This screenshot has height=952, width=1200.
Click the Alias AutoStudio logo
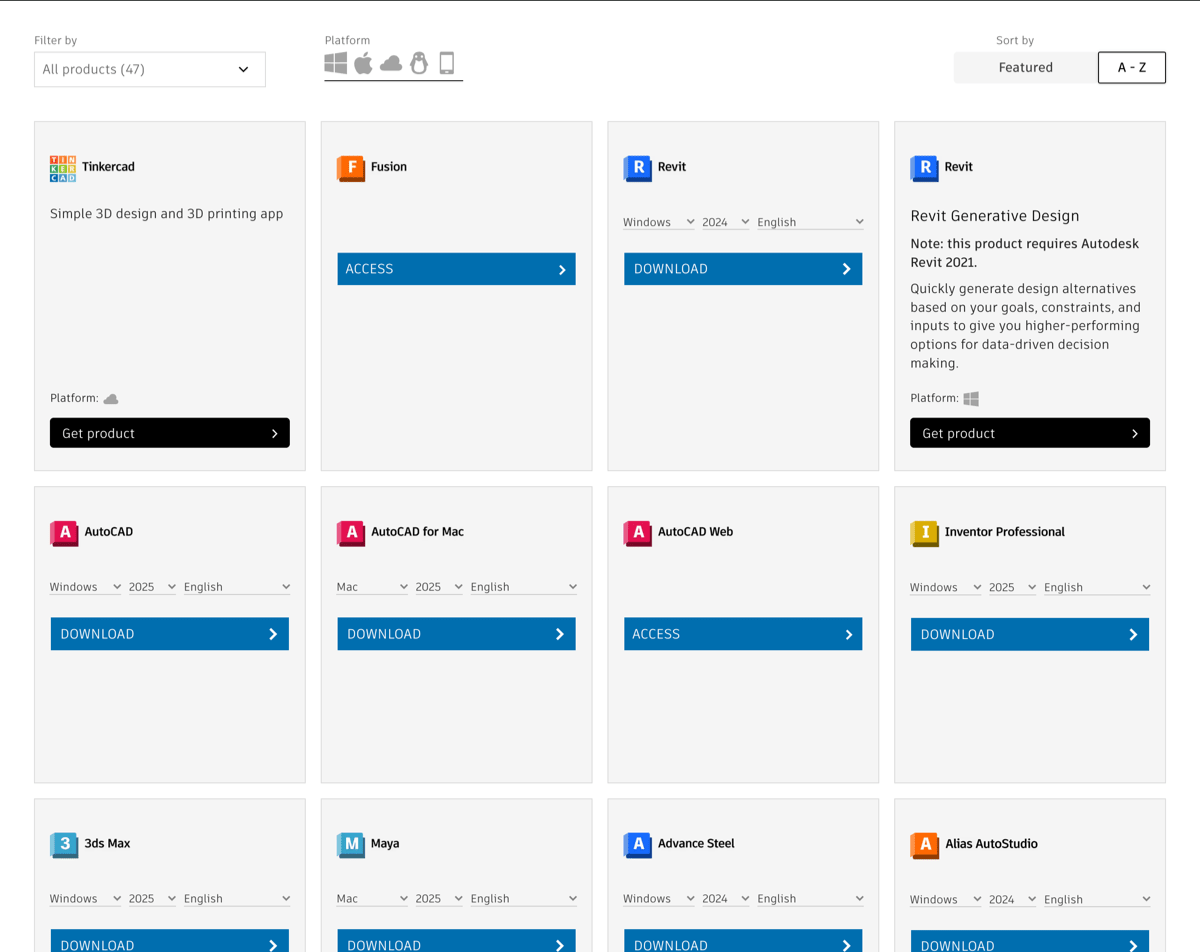pyautogui.click(x=924, y=845)
